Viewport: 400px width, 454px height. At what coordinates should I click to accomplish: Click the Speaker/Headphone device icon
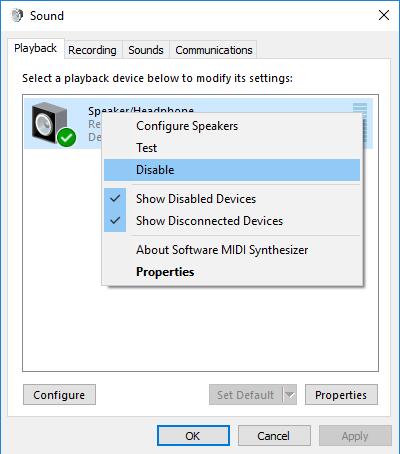[x=50, y=123]
